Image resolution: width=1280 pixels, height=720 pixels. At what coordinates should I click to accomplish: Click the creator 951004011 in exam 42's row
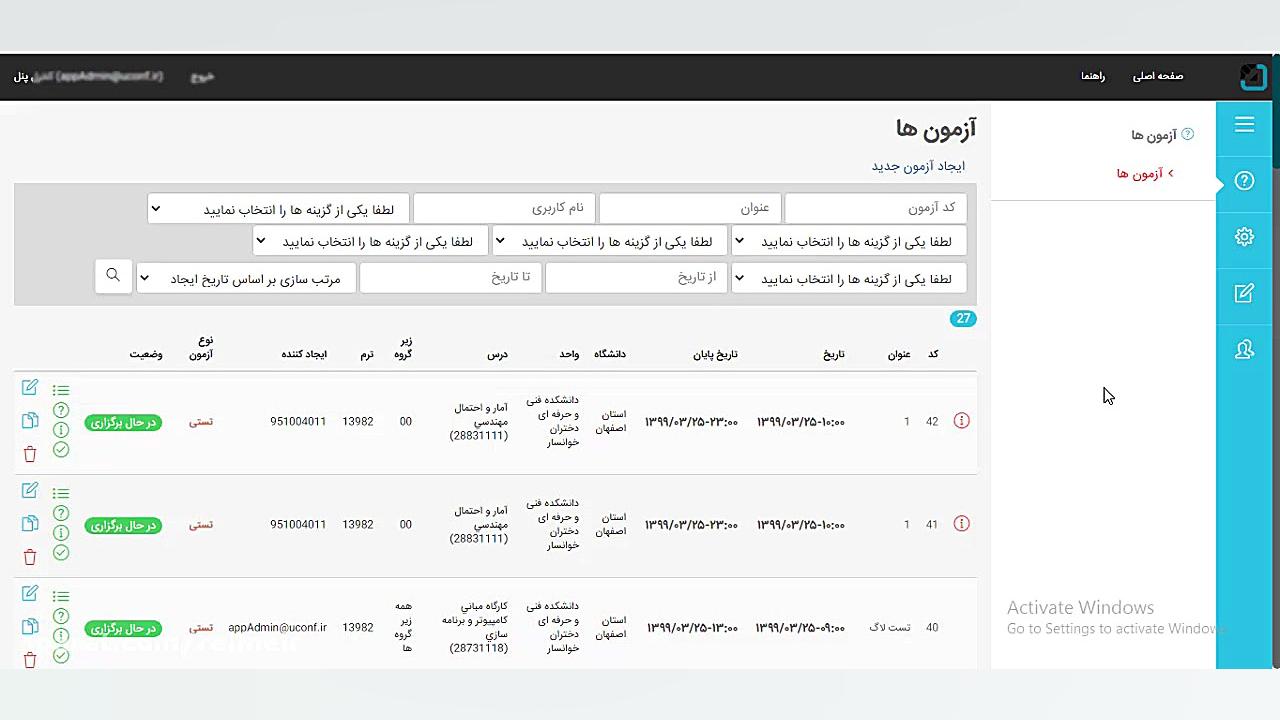click(298, 421)
